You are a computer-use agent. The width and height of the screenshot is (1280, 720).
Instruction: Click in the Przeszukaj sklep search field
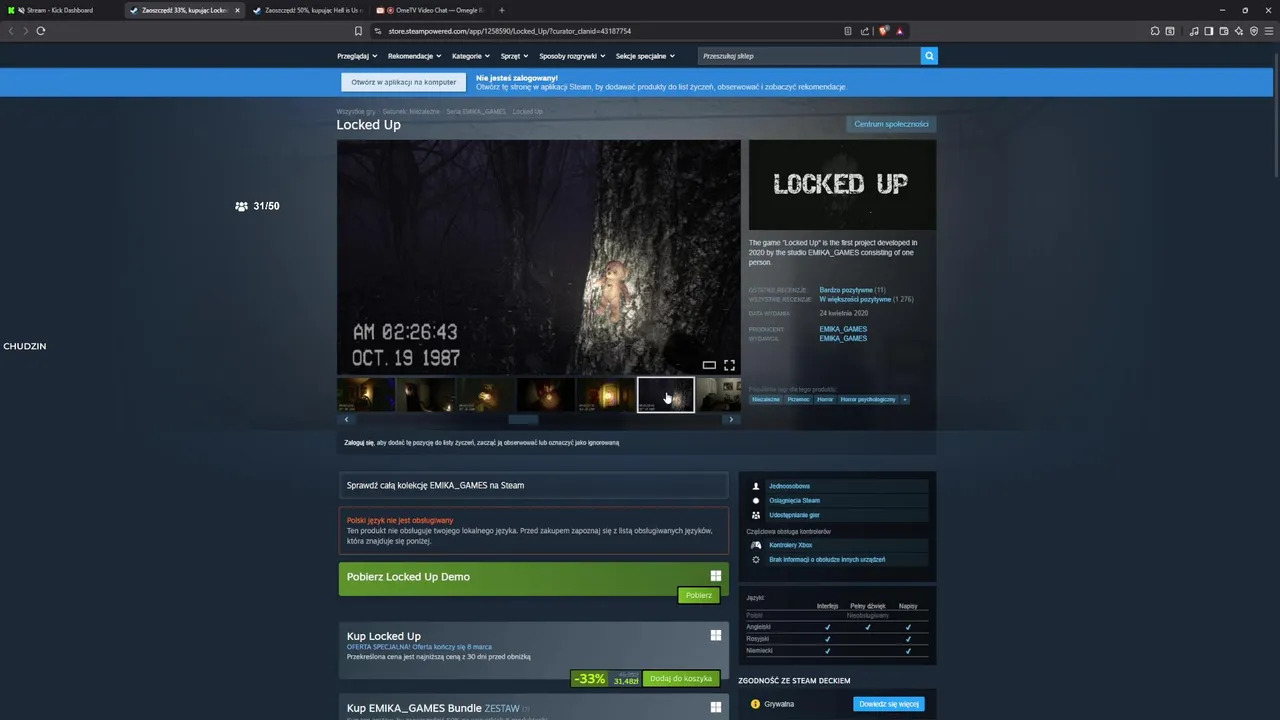[x=808, y=56]
